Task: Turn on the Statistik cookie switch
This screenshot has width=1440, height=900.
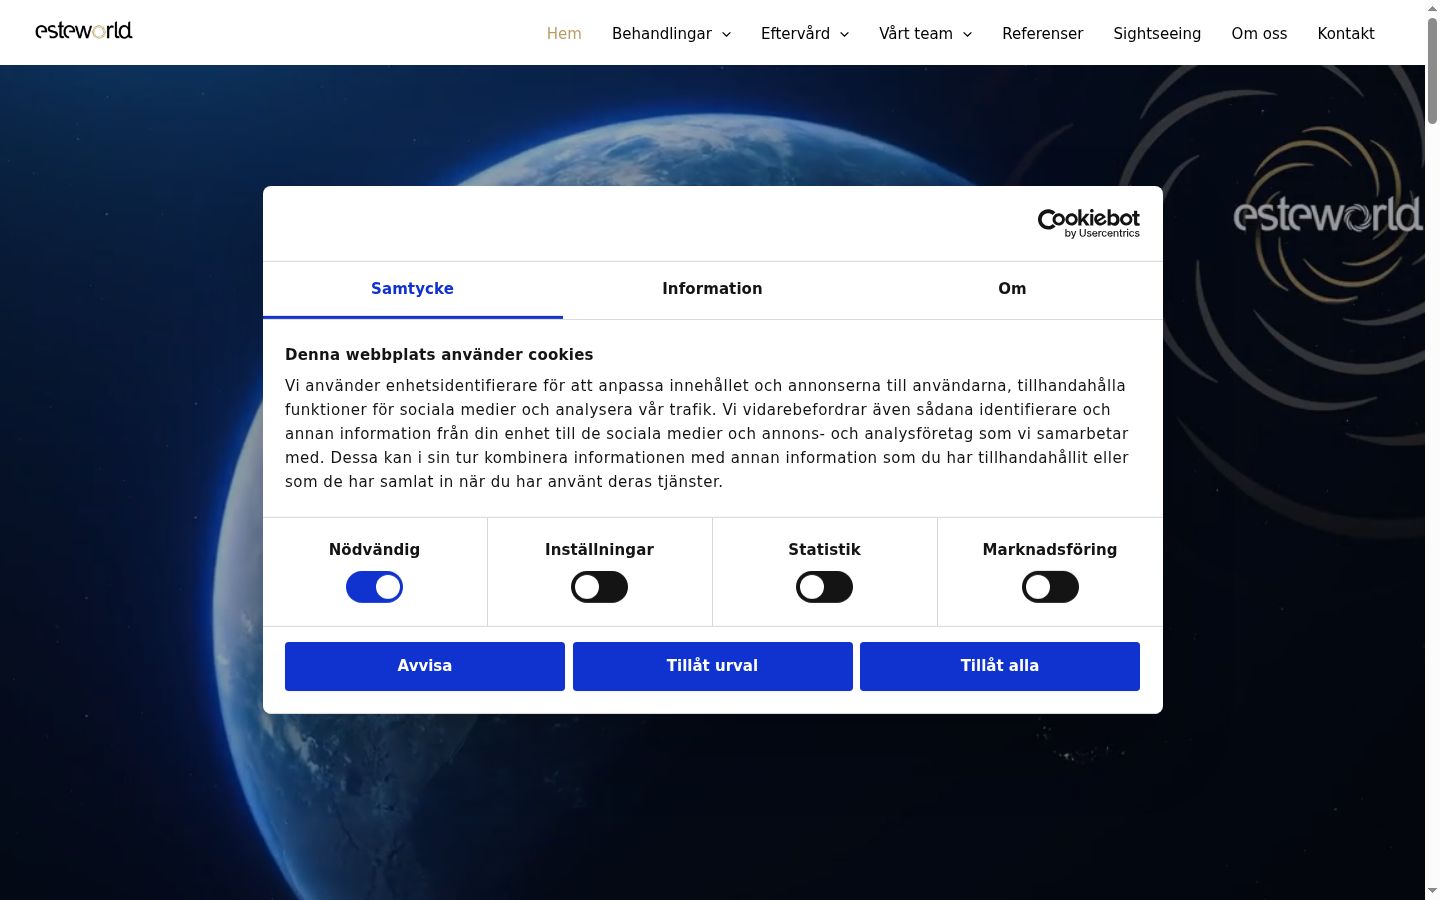Action: (824, 587)
